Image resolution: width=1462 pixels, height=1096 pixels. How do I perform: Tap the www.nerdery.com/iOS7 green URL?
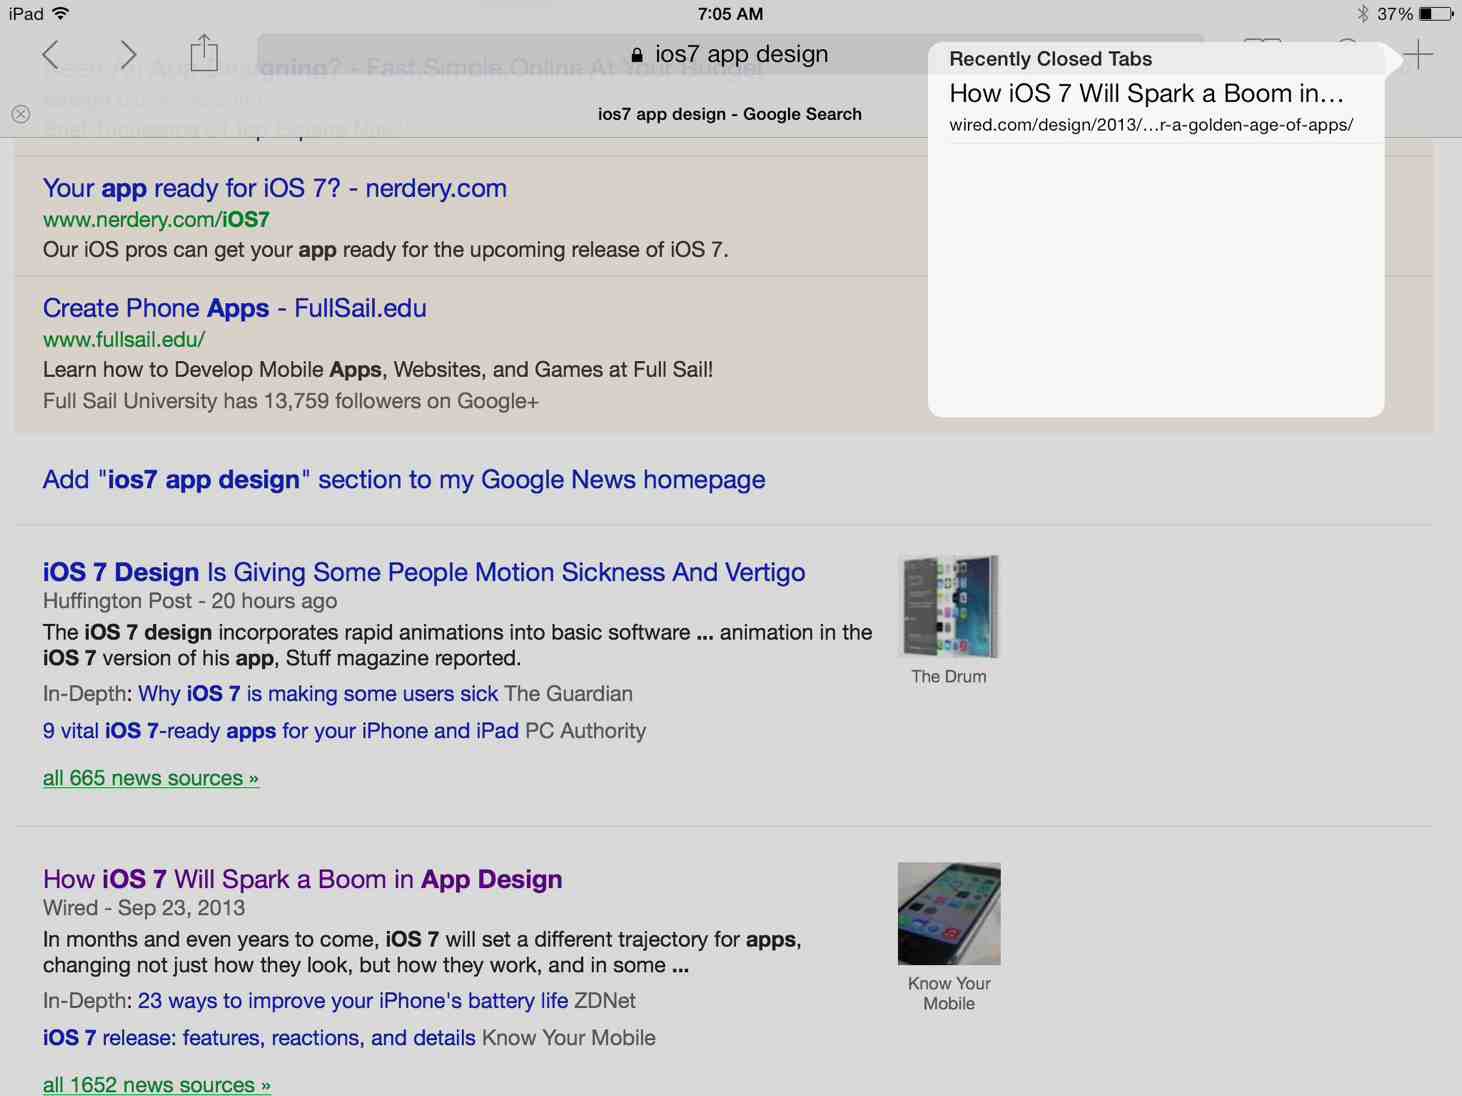[156, 220]
